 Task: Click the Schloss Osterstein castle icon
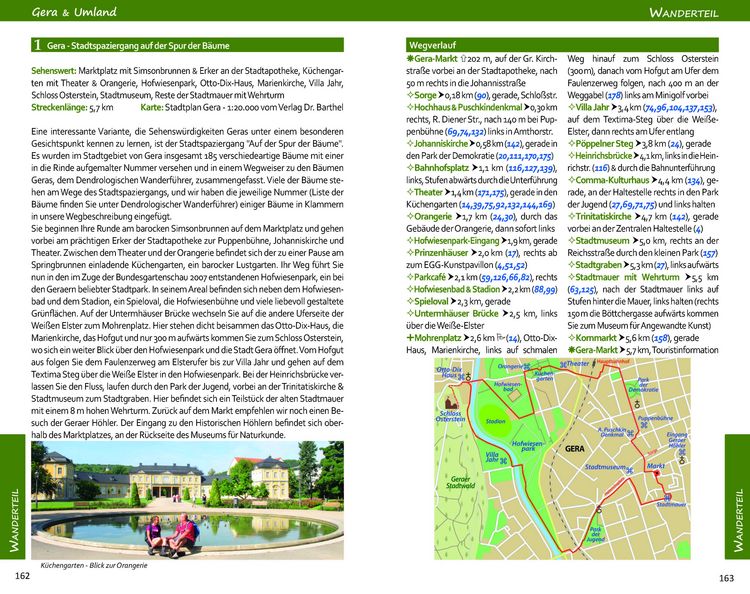coord(448,402)
